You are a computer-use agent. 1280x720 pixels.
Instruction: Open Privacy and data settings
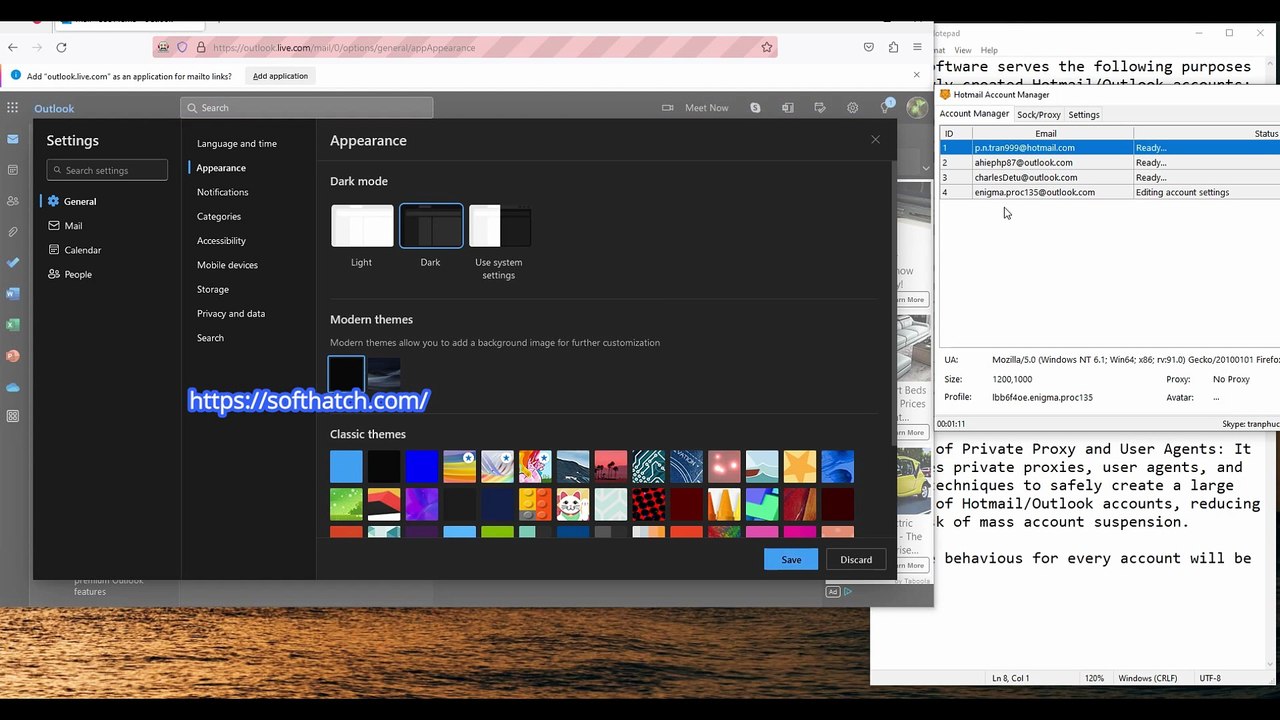(231, 314)
